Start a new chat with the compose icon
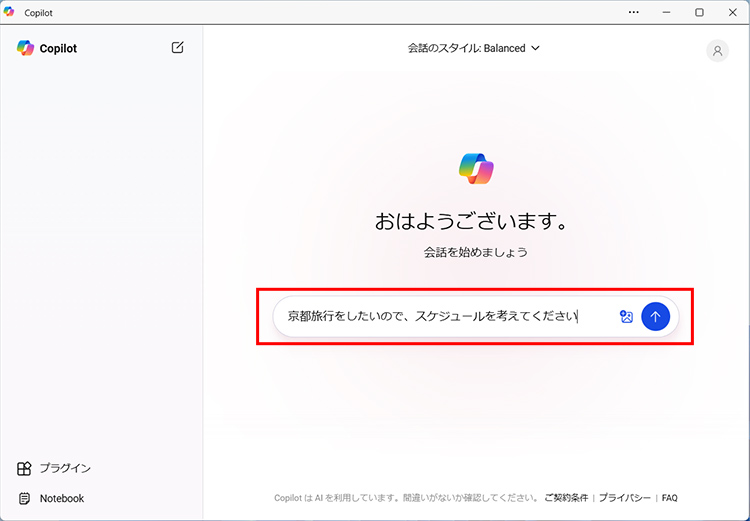Viewport: 750px width, 521px height. (177, 47)
